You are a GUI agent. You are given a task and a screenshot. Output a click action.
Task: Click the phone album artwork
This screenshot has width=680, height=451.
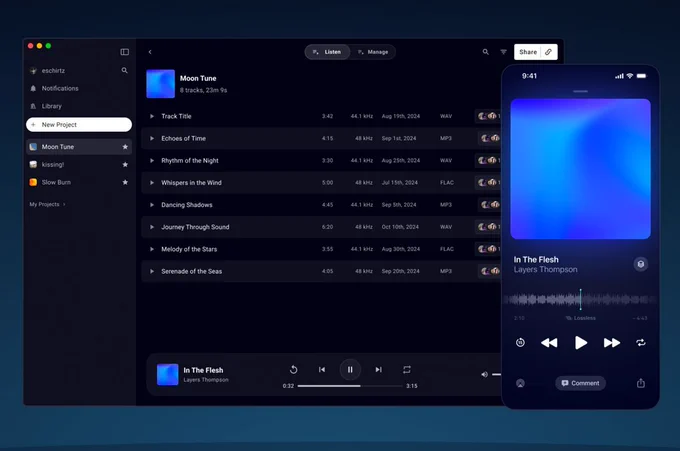[x=580, y=169]
